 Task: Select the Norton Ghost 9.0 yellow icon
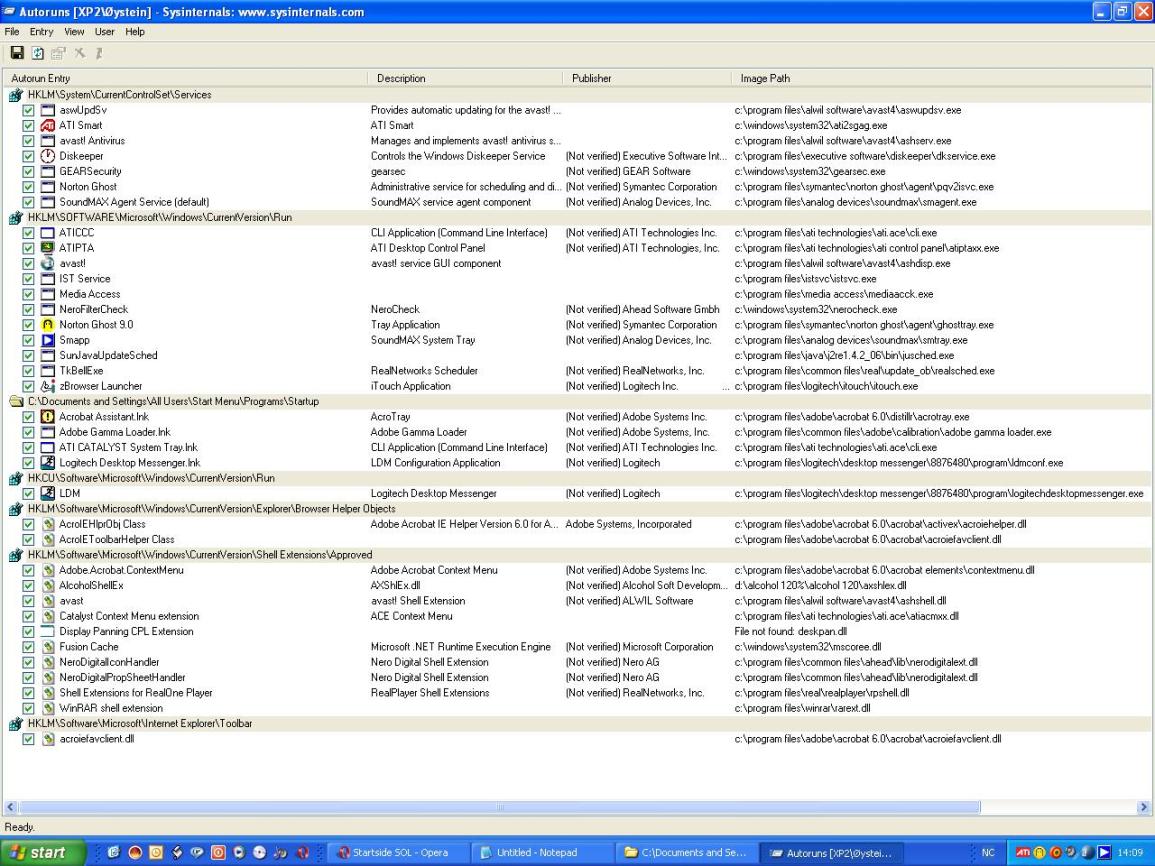(x=48, y=325)
